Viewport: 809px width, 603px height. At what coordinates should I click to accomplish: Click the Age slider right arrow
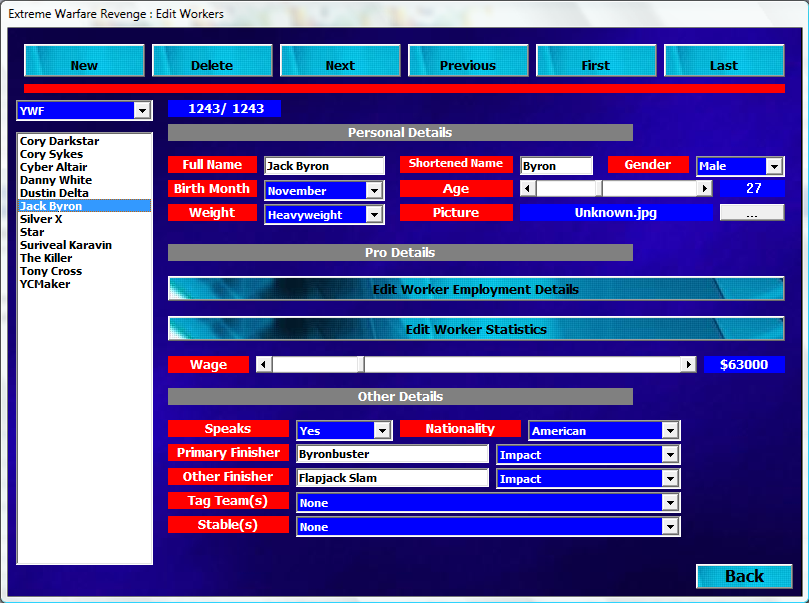[x=704, y=188]
